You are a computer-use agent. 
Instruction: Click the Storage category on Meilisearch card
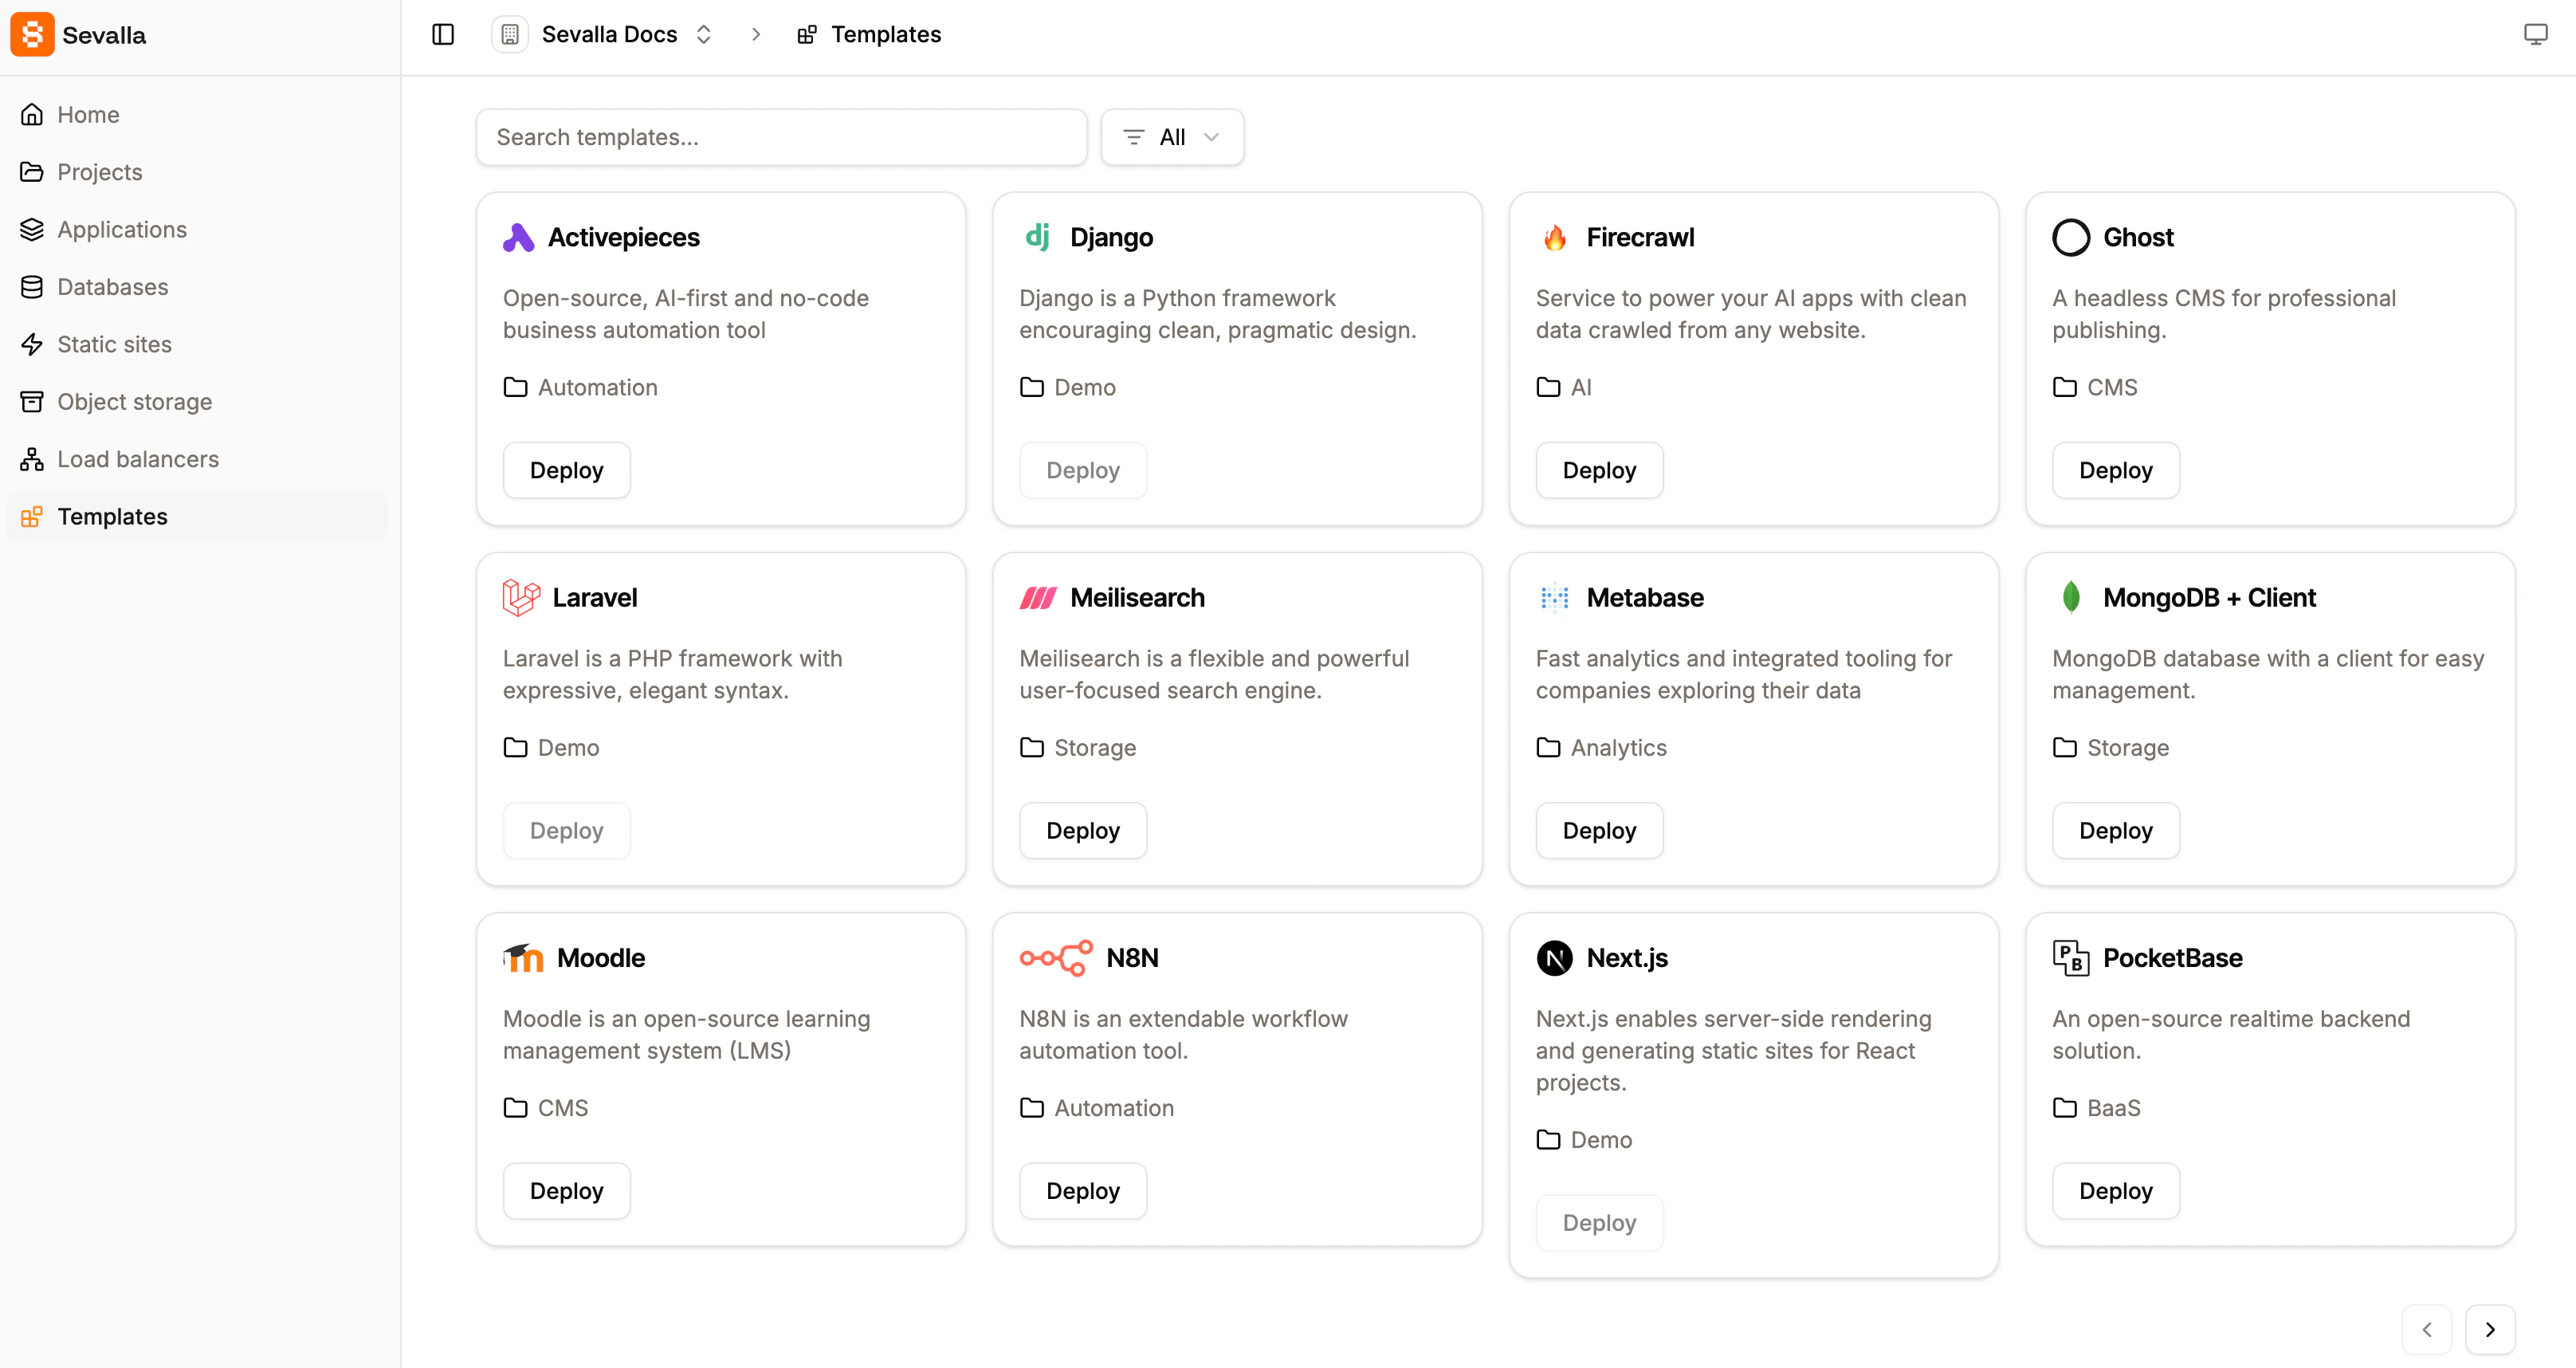[1095, 748]
